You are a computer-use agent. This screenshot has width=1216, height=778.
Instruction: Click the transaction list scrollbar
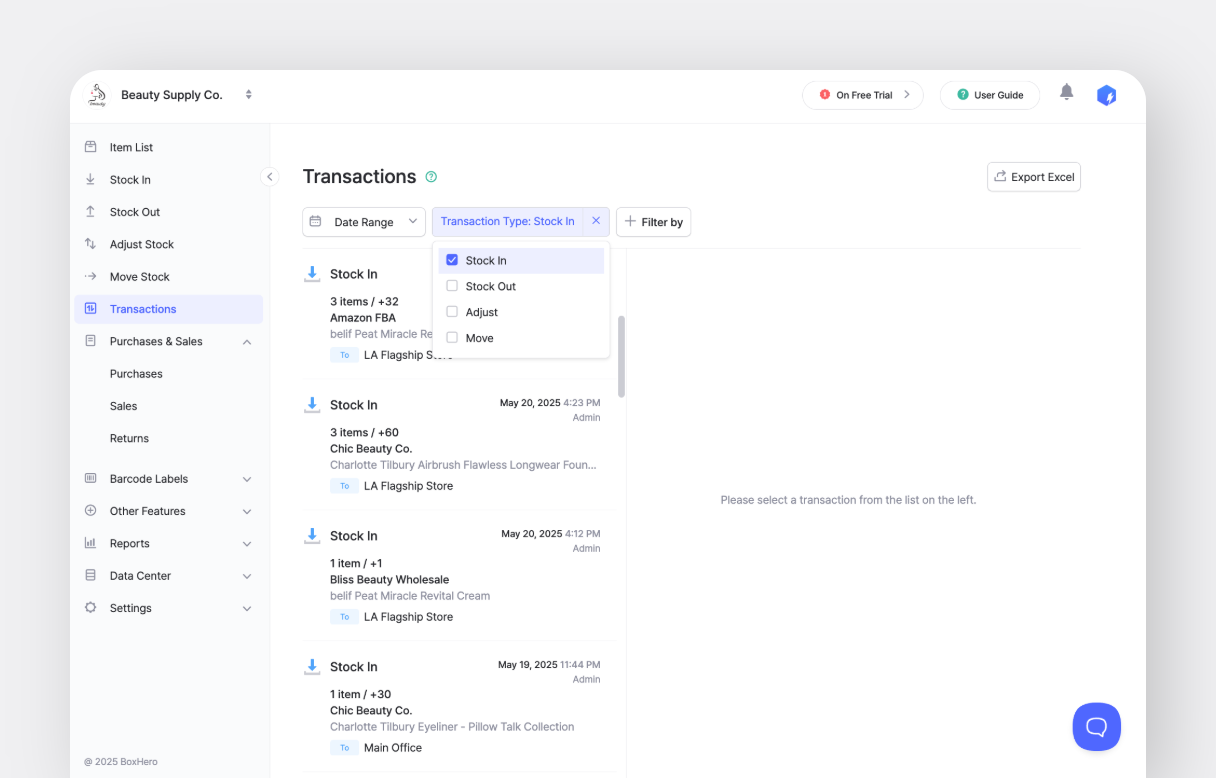click(621, 356)
